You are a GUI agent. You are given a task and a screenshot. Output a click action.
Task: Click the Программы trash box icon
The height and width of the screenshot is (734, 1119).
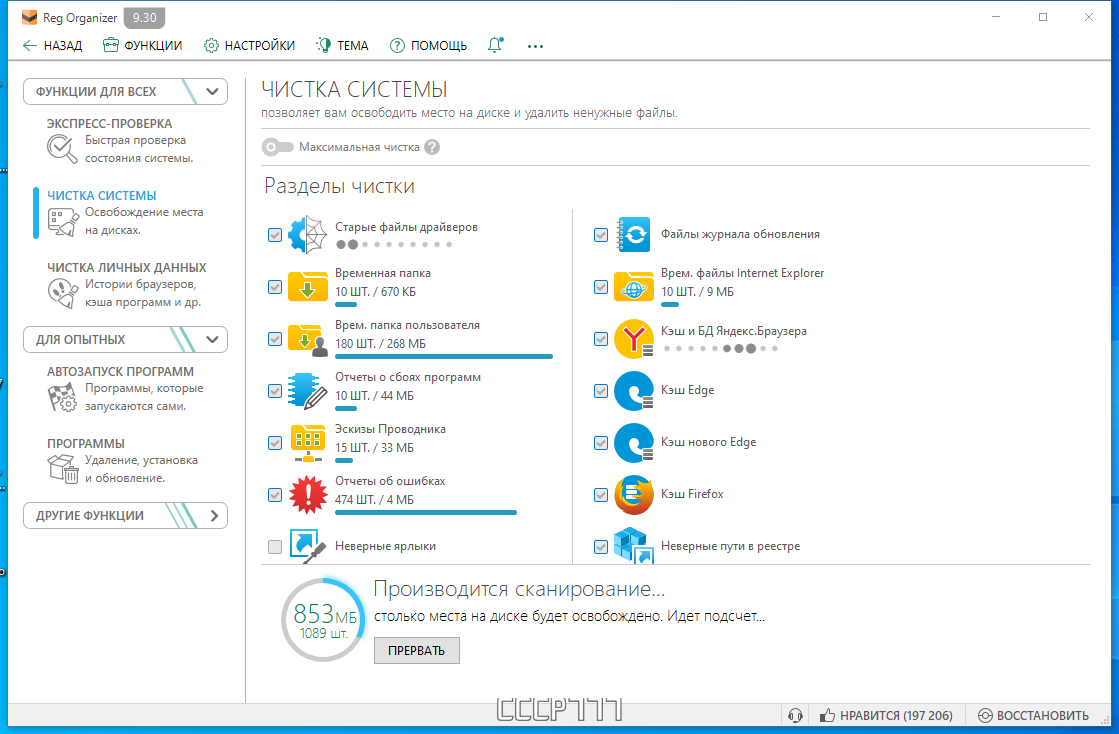(x=63, y=469)
